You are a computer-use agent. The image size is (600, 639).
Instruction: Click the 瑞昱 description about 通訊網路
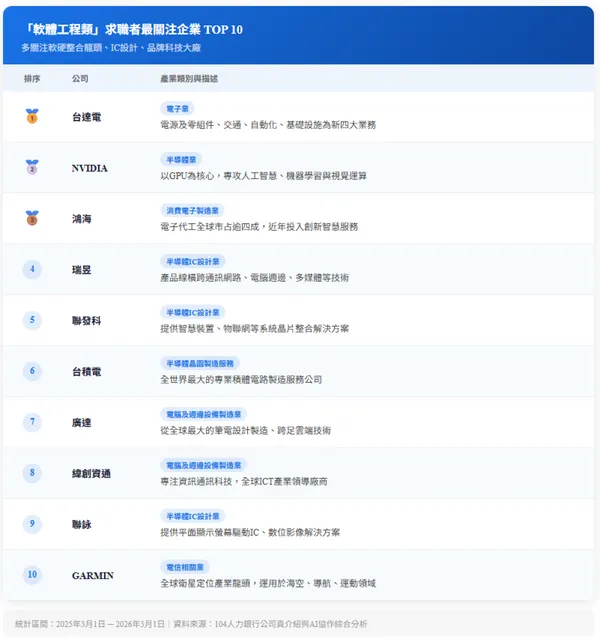tap(255, 278)
